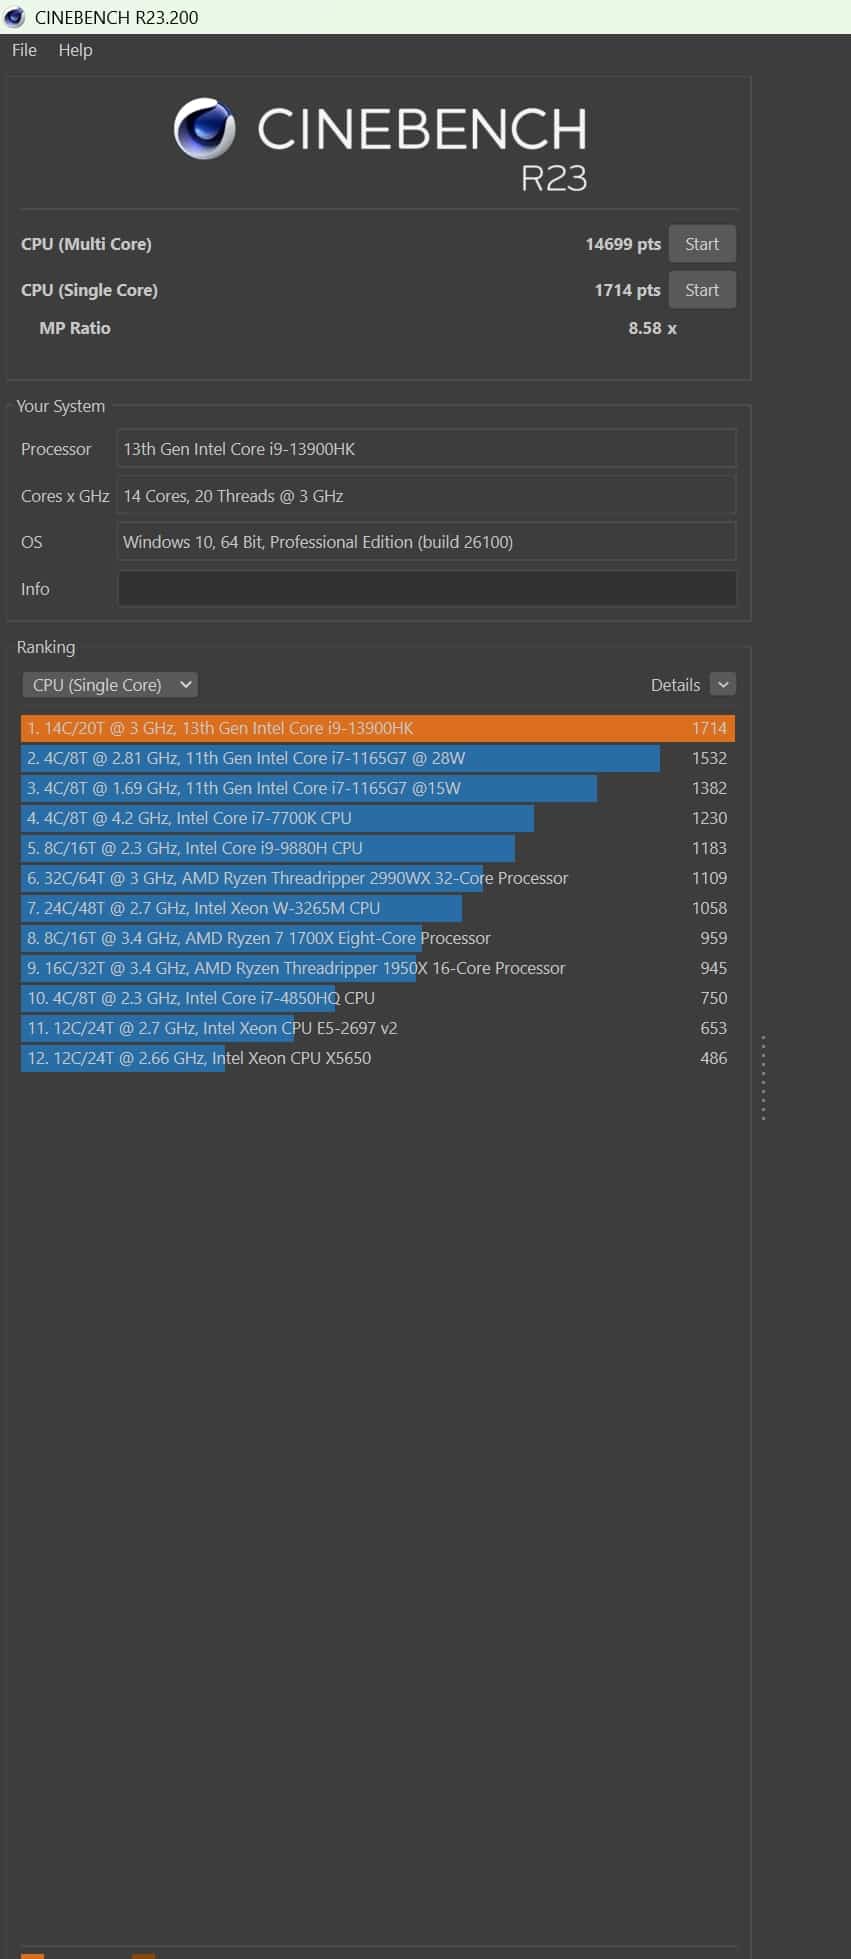
Task: Open the Help menu
Action: coord(75,50)
